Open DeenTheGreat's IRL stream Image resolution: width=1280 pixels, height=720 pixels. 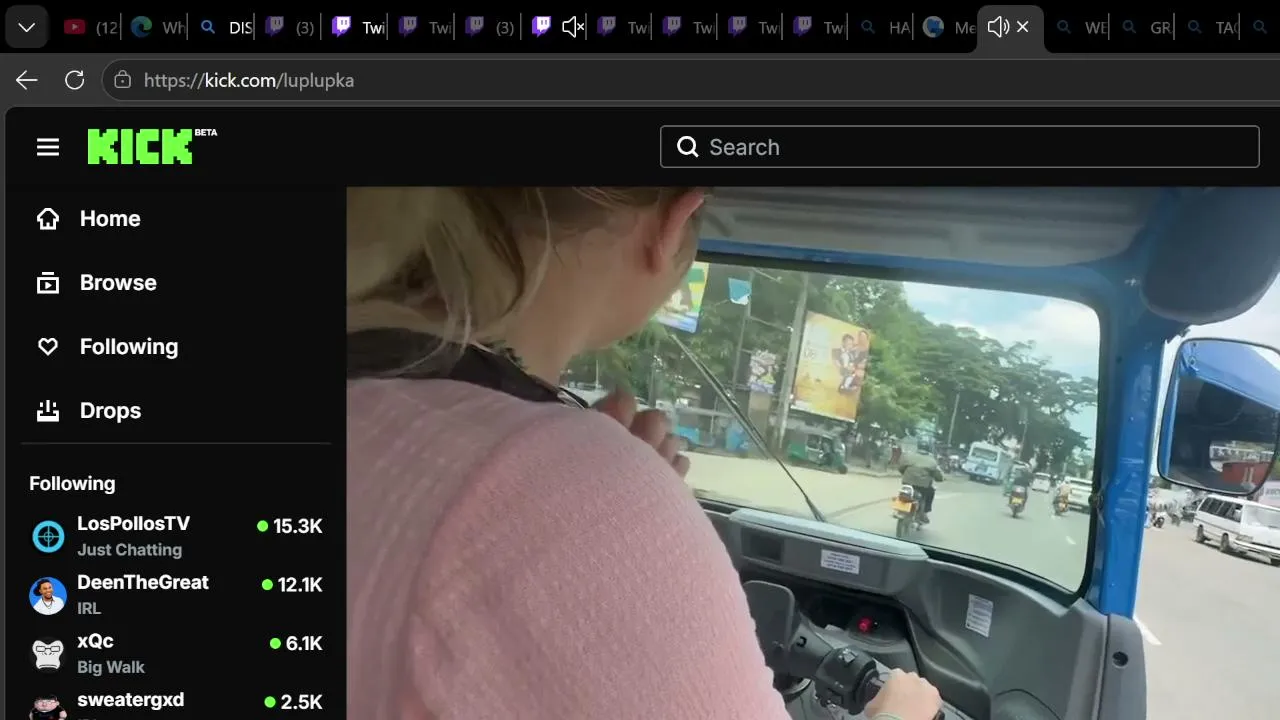click(176, 594)
